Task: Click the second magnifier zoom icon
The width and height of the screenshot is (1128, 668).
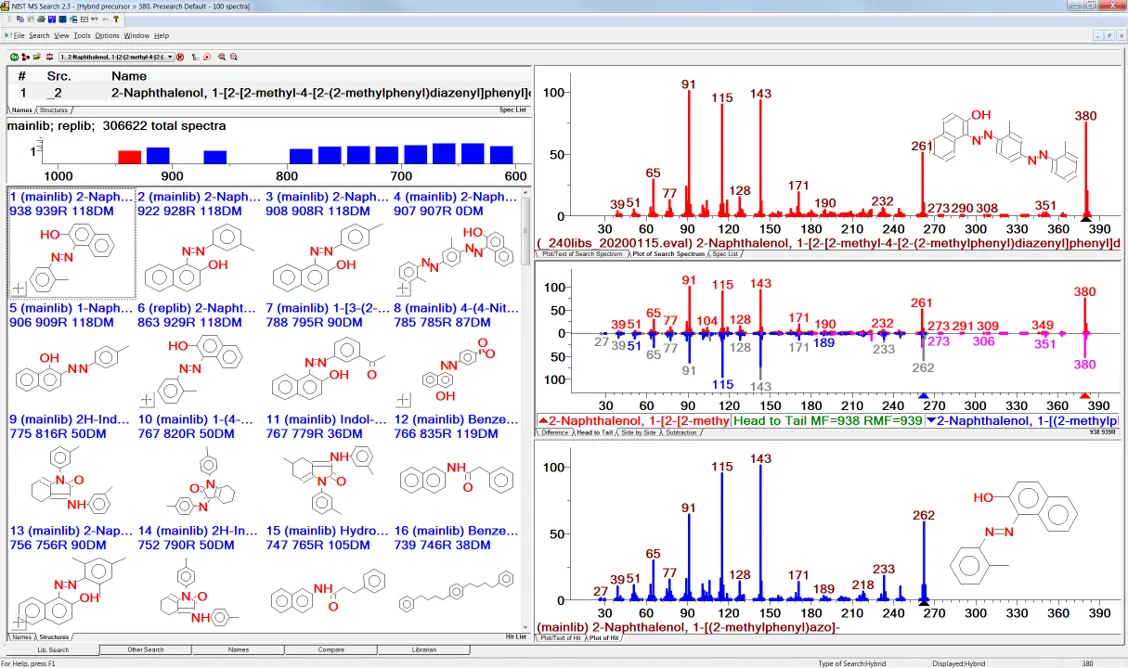Action: click(234, 57)
